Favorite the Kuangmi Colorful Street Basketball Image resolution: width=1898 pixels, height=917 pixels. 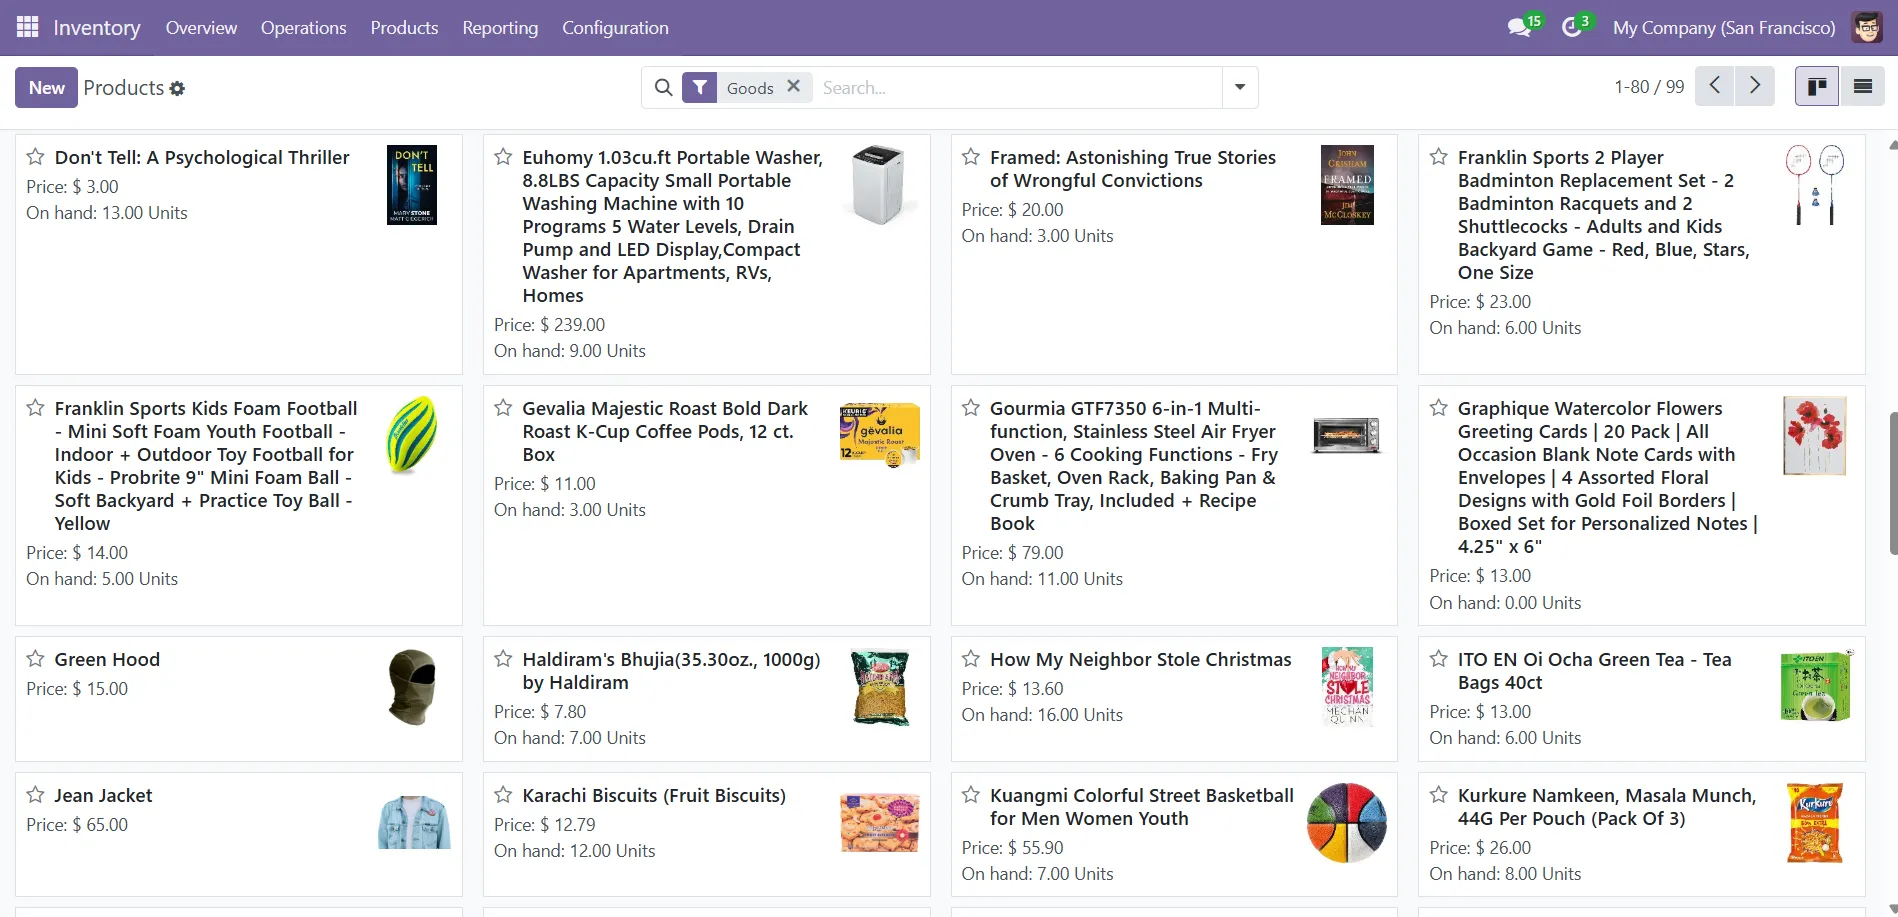click(x=971, y=795)
